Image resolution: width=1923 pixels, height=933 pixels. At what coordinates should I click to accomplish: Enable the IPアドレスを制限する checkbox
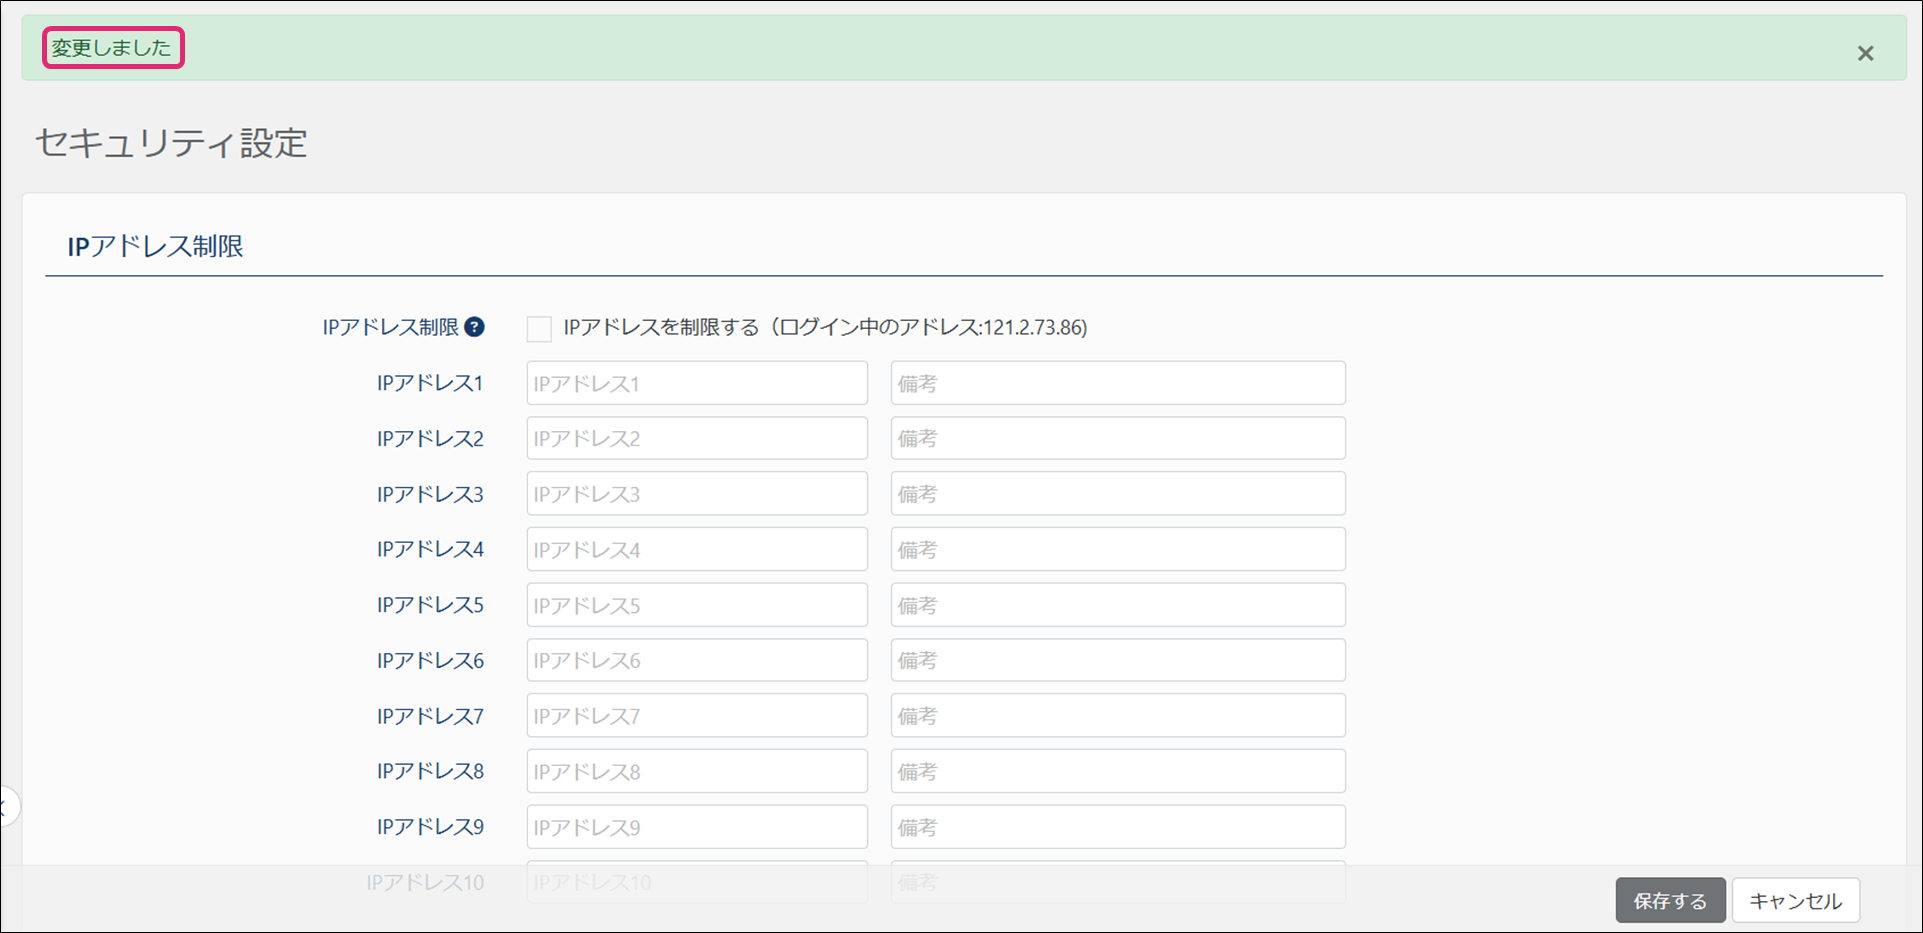539,329
